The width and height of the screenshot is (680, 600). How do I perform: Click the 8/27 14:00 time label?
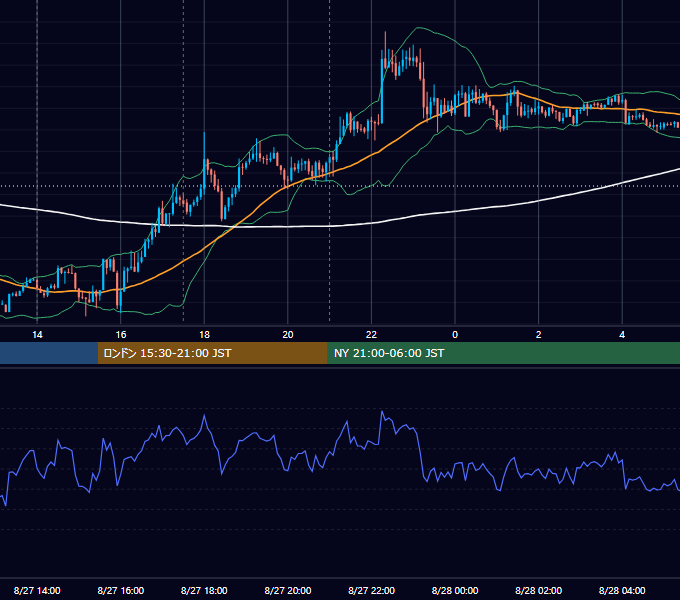coord(37,590)
